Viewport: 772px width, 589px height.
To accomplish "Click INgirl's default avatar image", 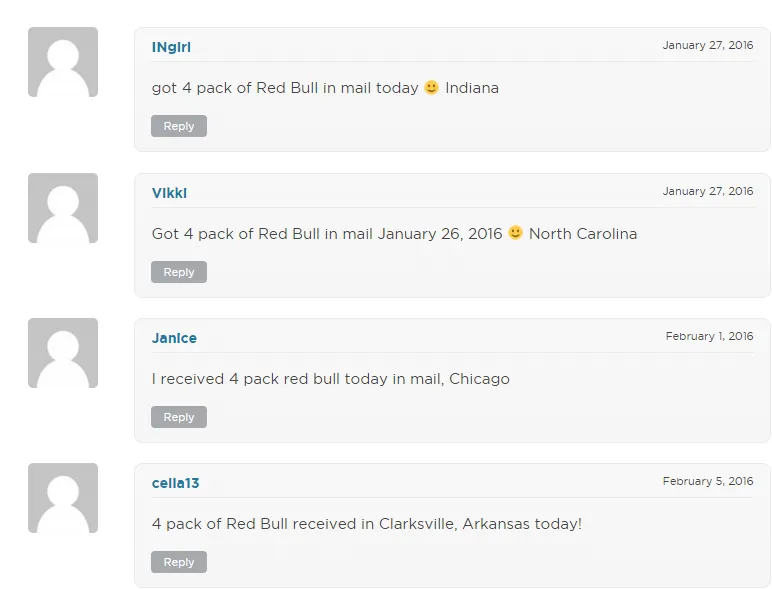I will click(x=63, y=62).
